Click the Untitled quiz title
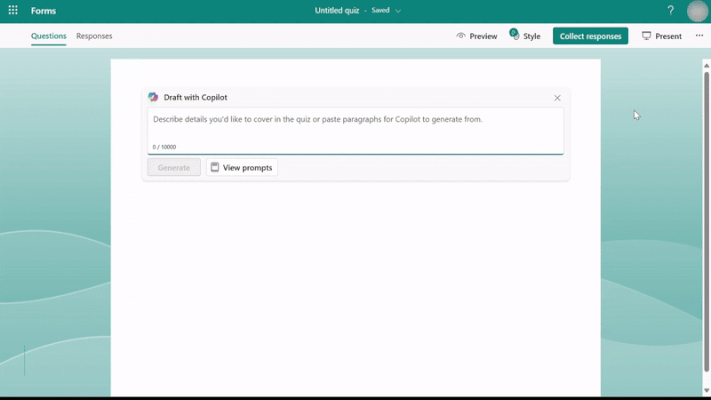711x400 pixels. pos(337,10)
